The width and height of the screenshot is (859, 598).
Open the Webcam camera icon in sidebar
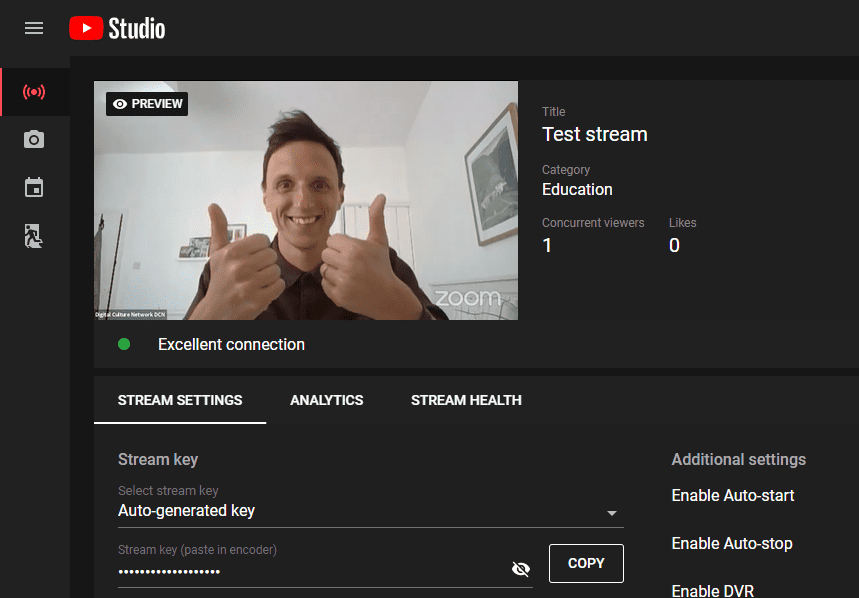34,140
